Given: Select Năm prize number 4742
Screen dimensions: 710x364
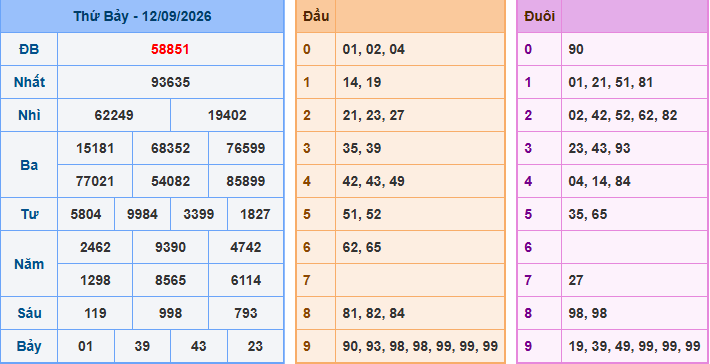Looking at the screenshot, I should coord(246,248).
